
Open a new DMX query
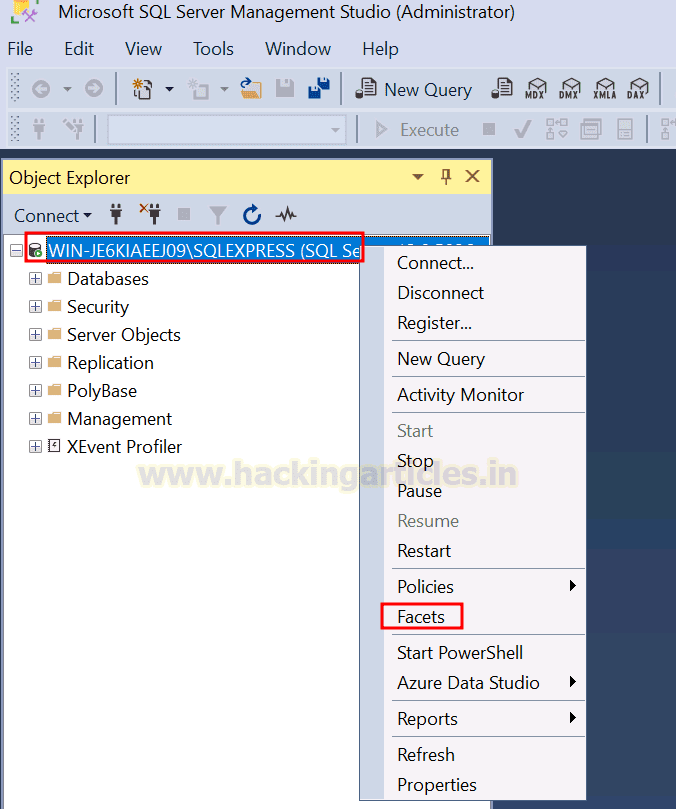(x=570, y=89)
